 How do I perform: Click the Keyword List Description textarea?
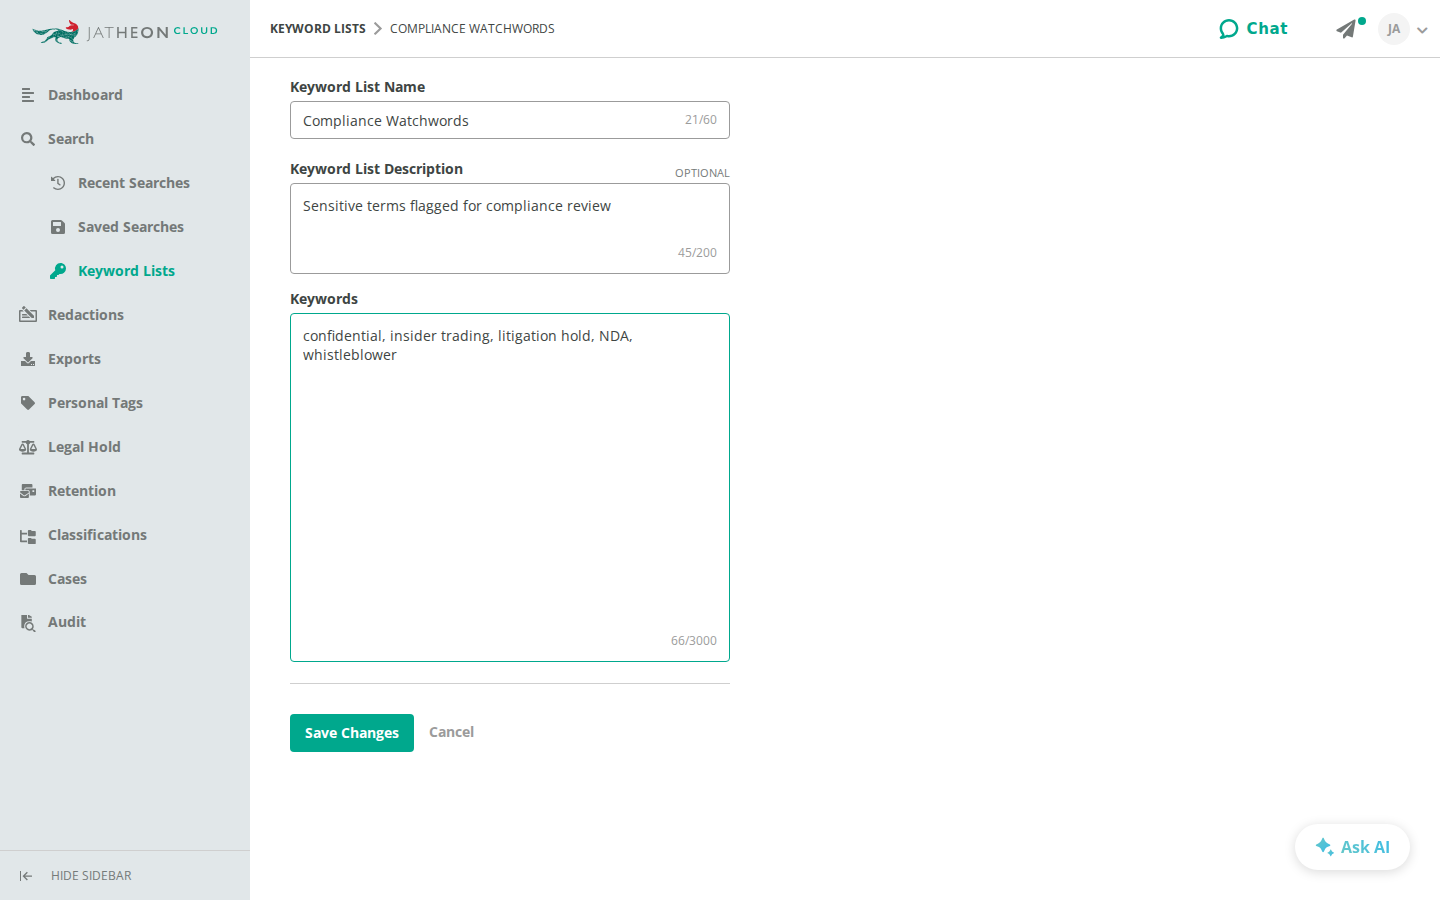(x=510, y=228)
